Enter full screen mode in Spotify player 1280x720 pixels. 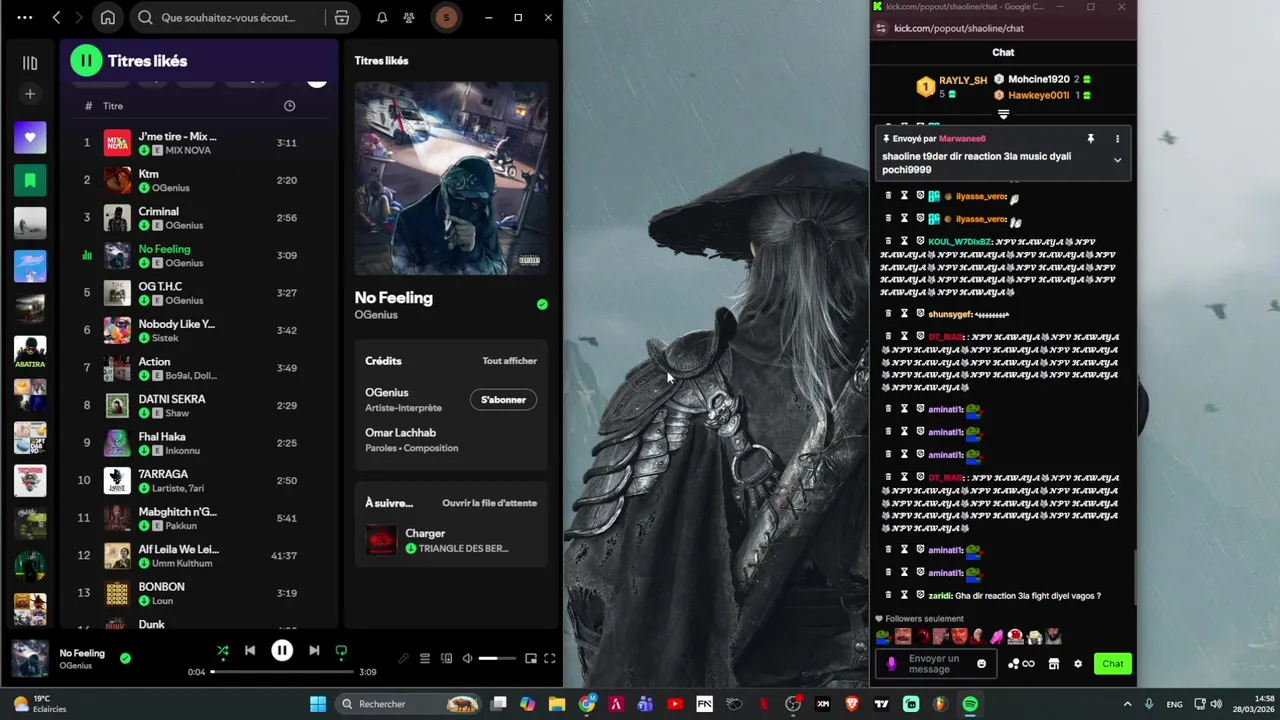pyautogui.click(x=550, y=658)
